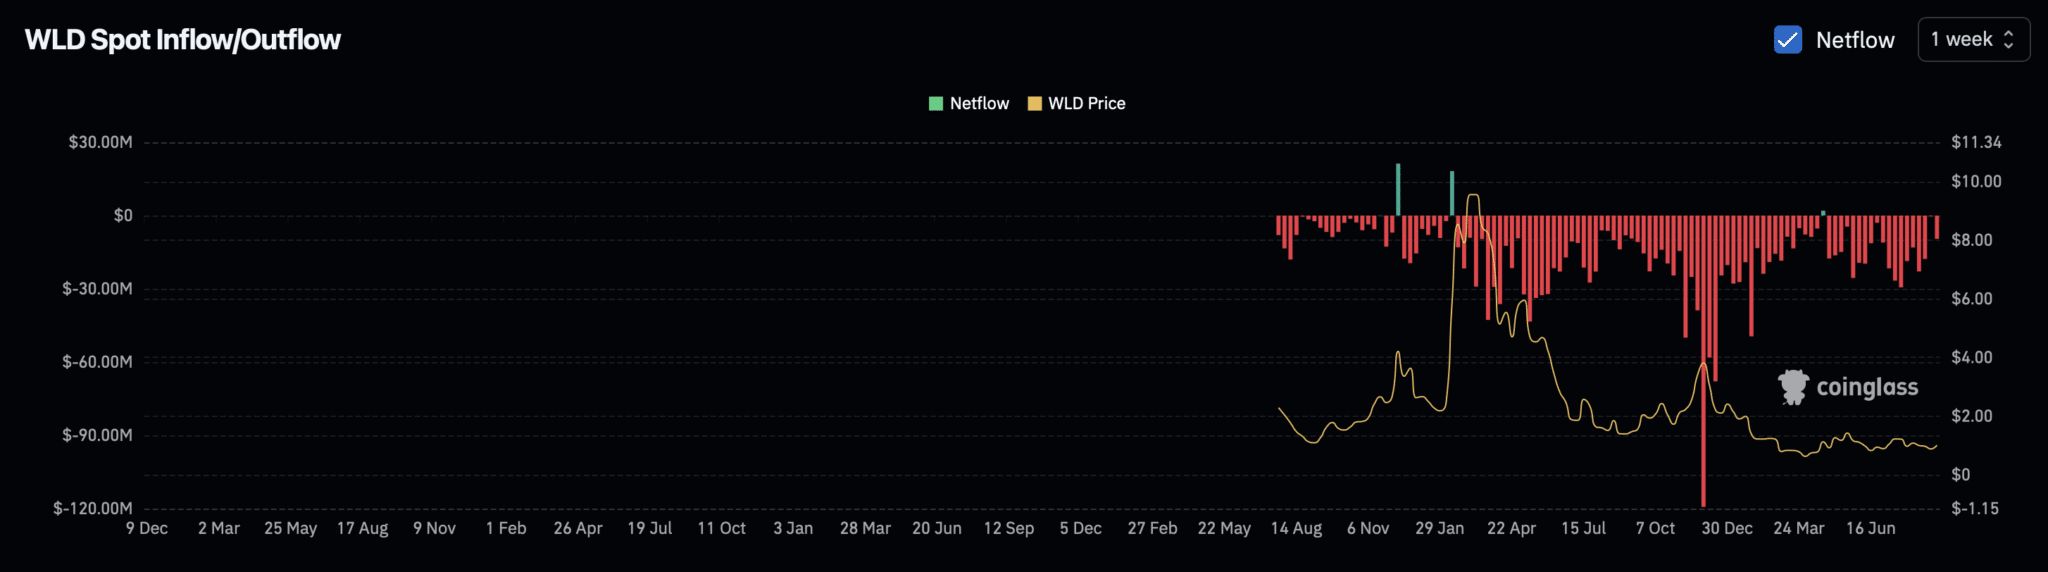
Task: Hide the WLD Price series via legend label
Action: 1086,104
